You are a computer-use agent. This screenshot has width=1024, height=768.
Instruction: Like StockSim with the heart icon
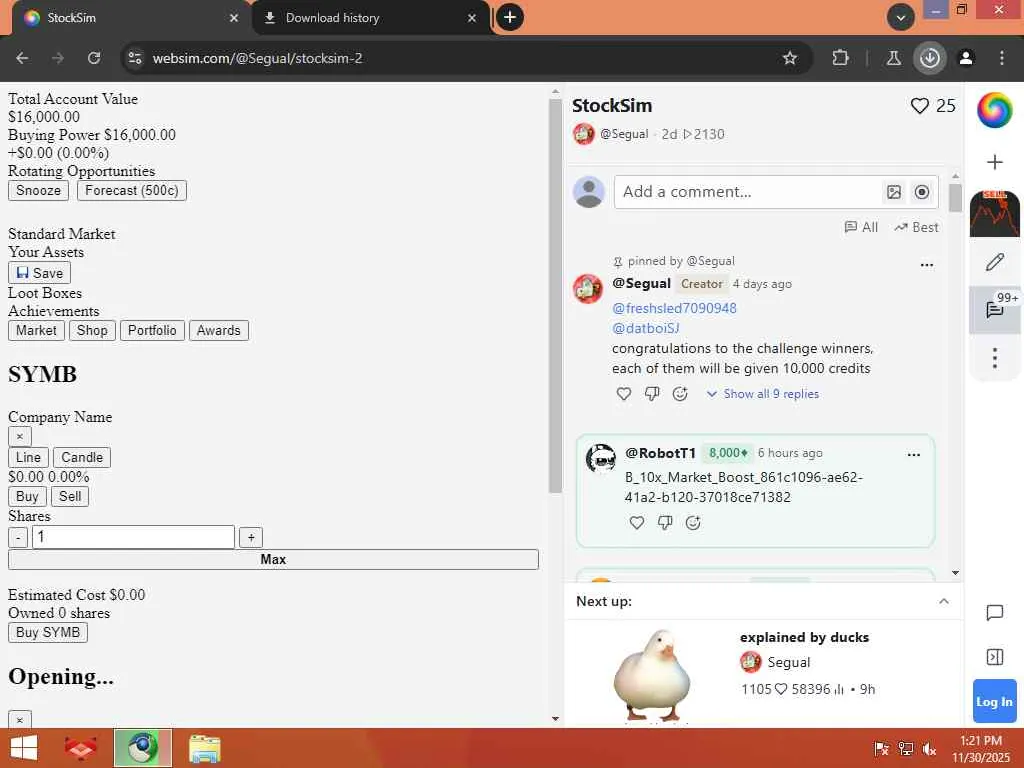[920, 106]
